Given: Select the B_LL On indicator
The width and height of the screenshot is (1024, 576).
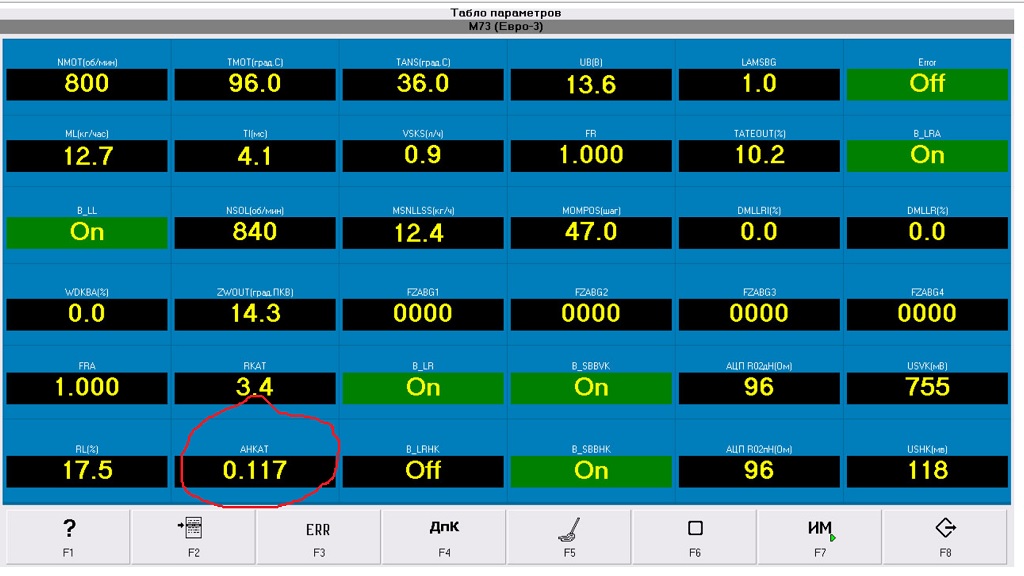Looking at the screenshot, I should click(87, 232).
